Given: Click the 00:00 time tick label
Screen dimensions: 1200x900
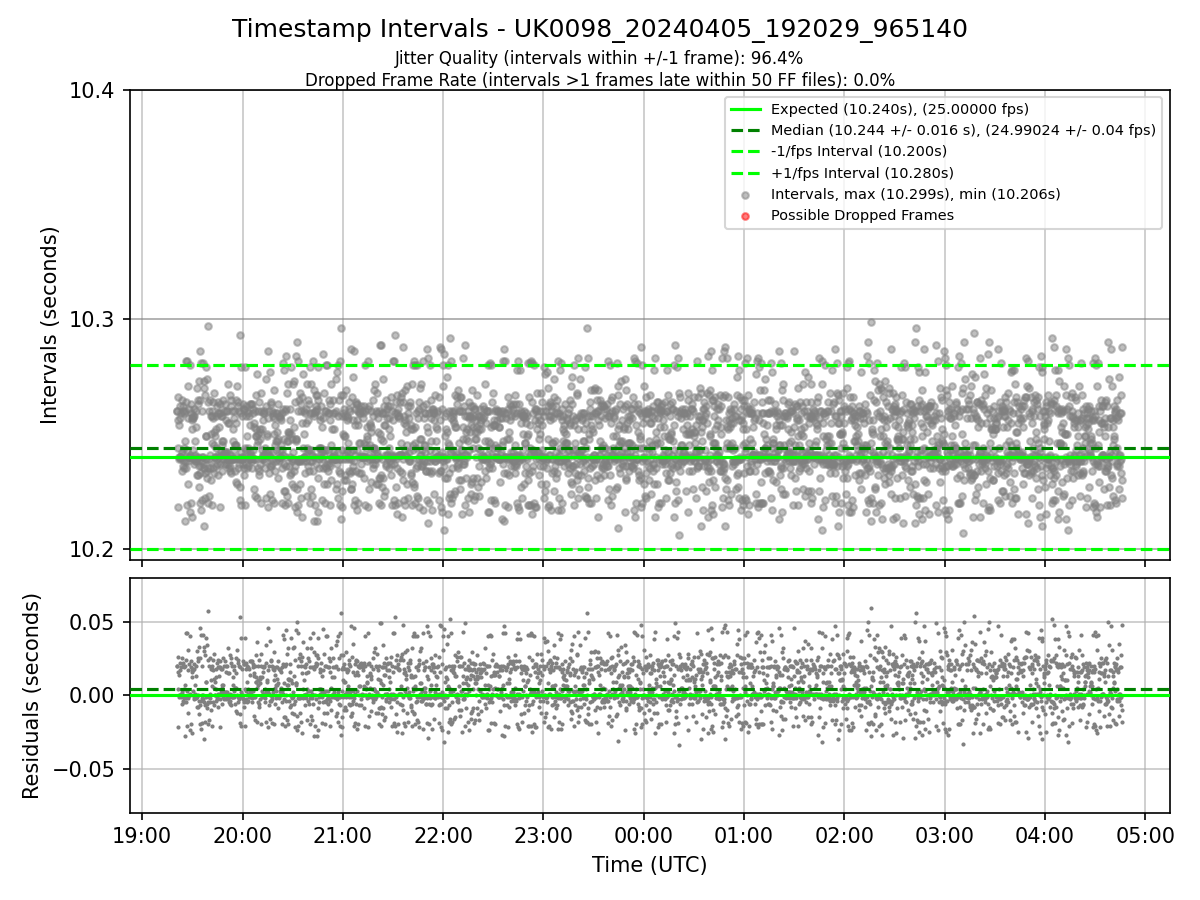Looking at the screenshot, I should pyautogui.click(x=643, y=835).
